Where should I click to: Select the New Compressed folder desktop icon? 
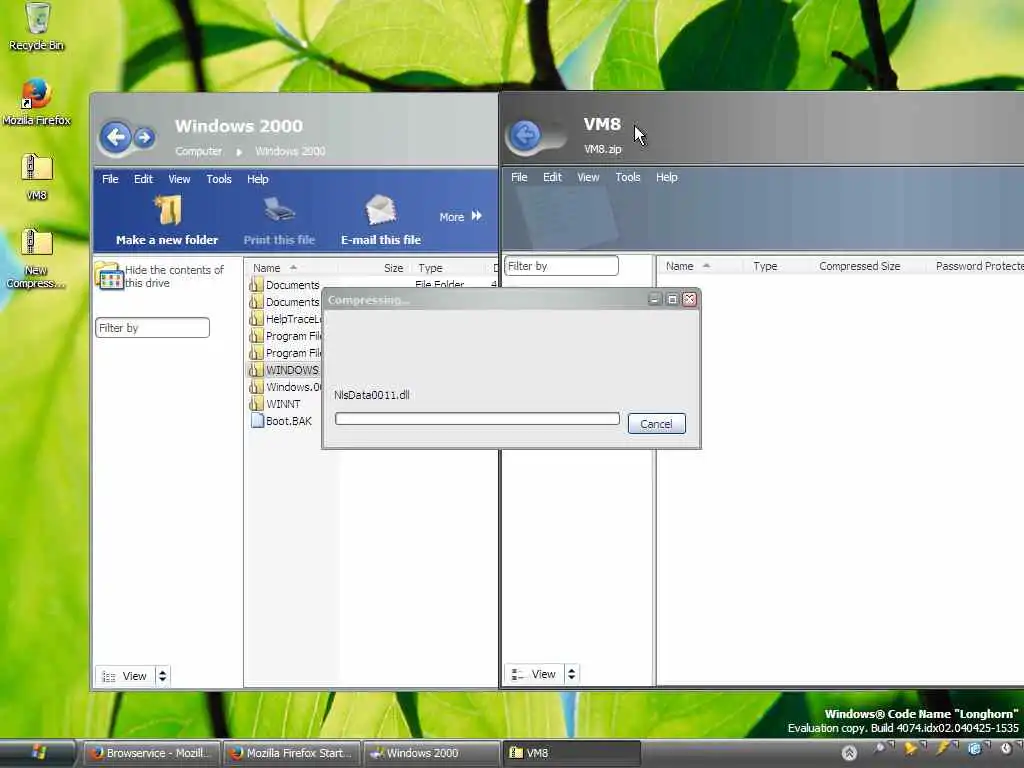(36, 258)
